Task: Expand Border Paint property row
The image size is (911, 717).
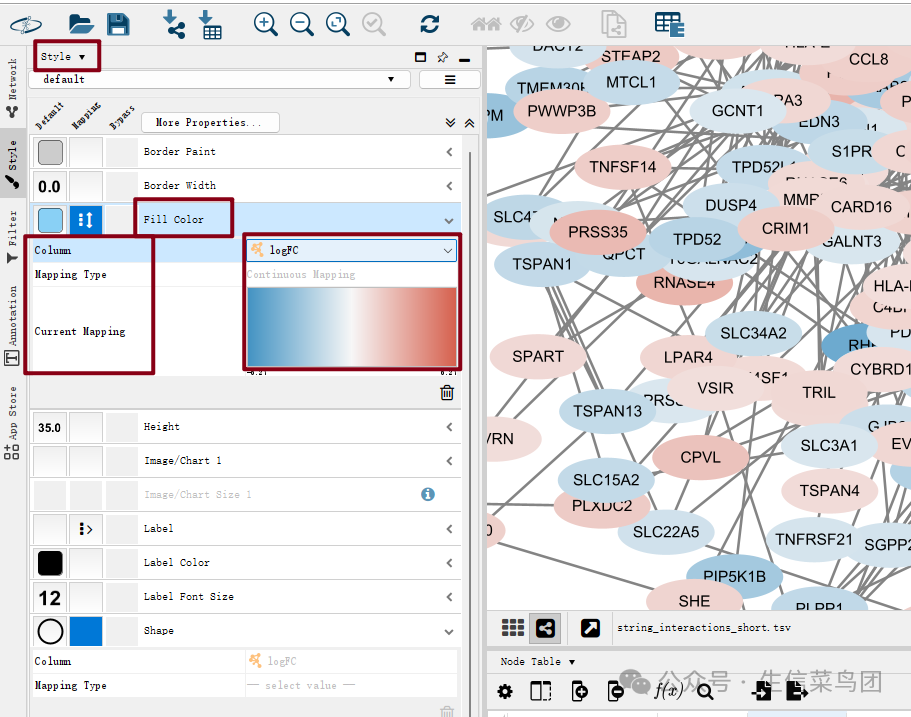Action: (449, 152)
